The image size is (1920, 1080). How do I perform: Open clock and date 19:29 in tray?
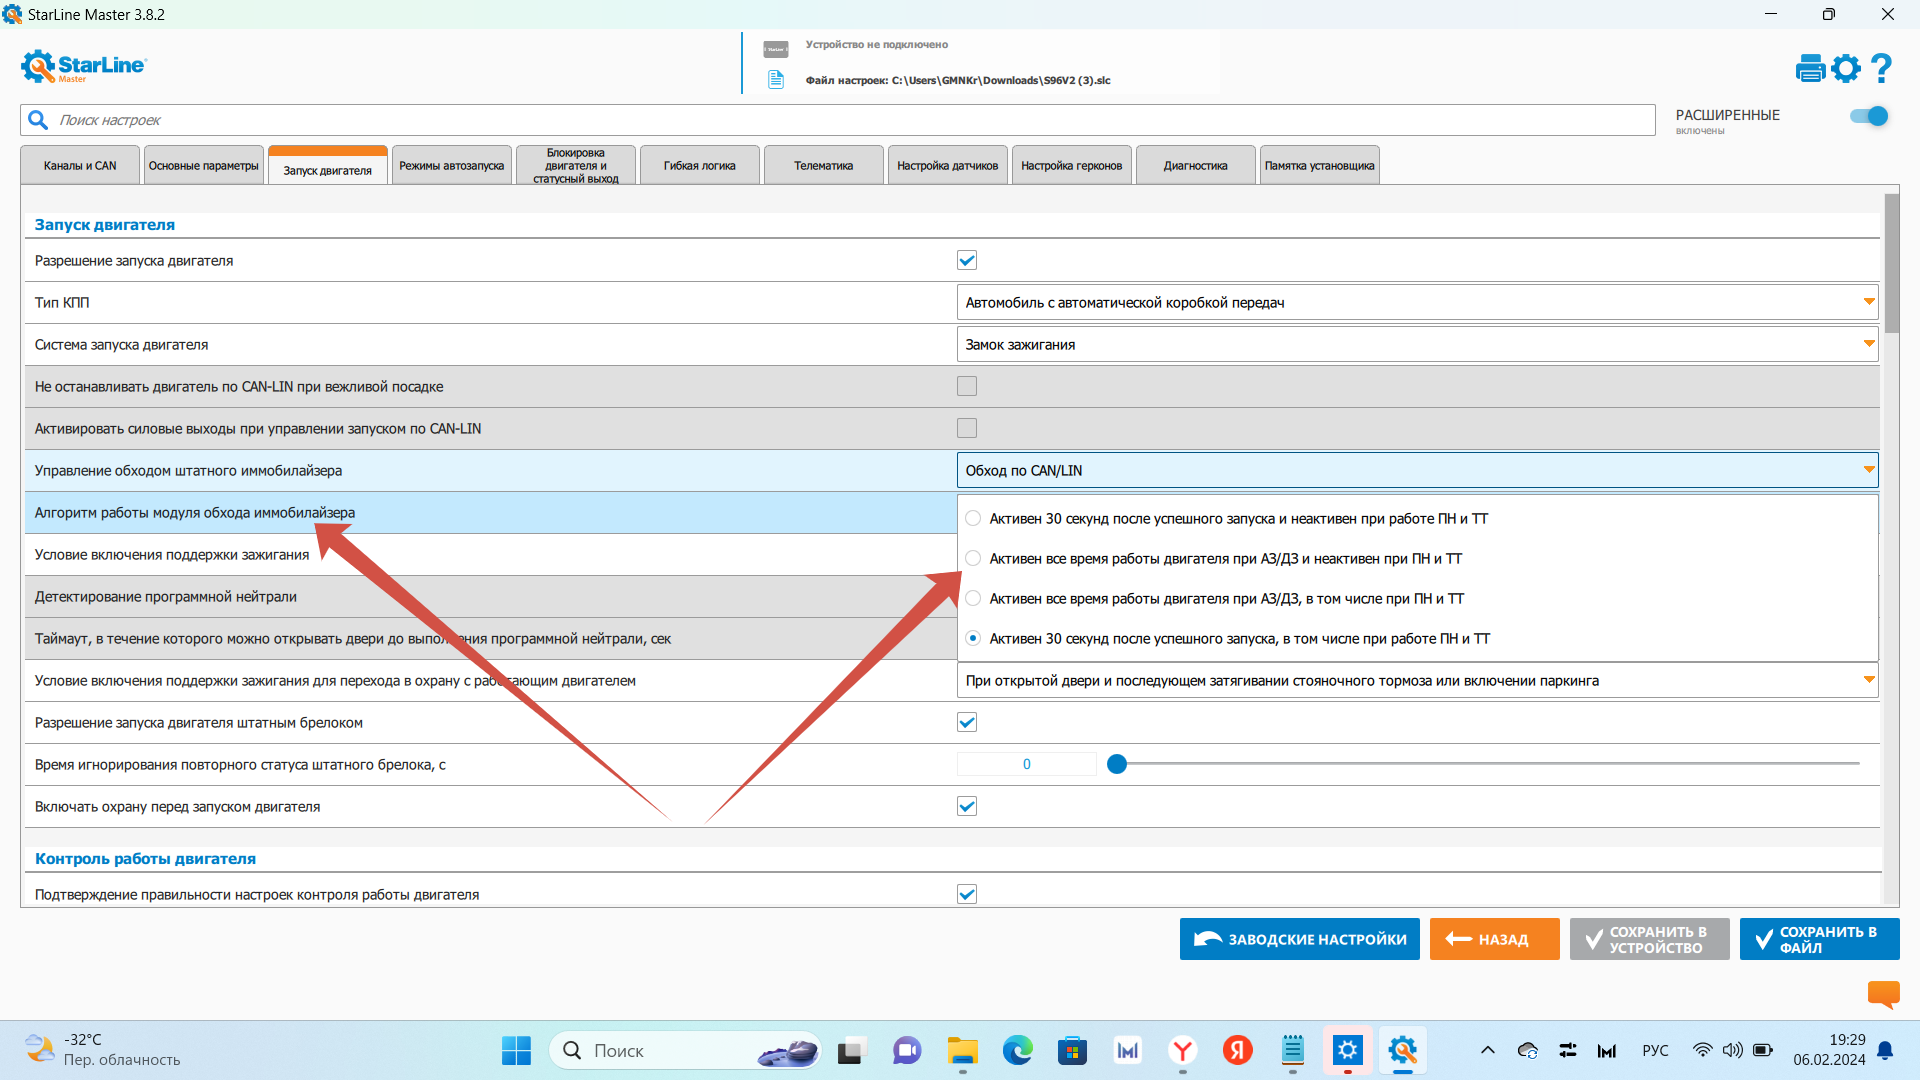[1829, 1050]
